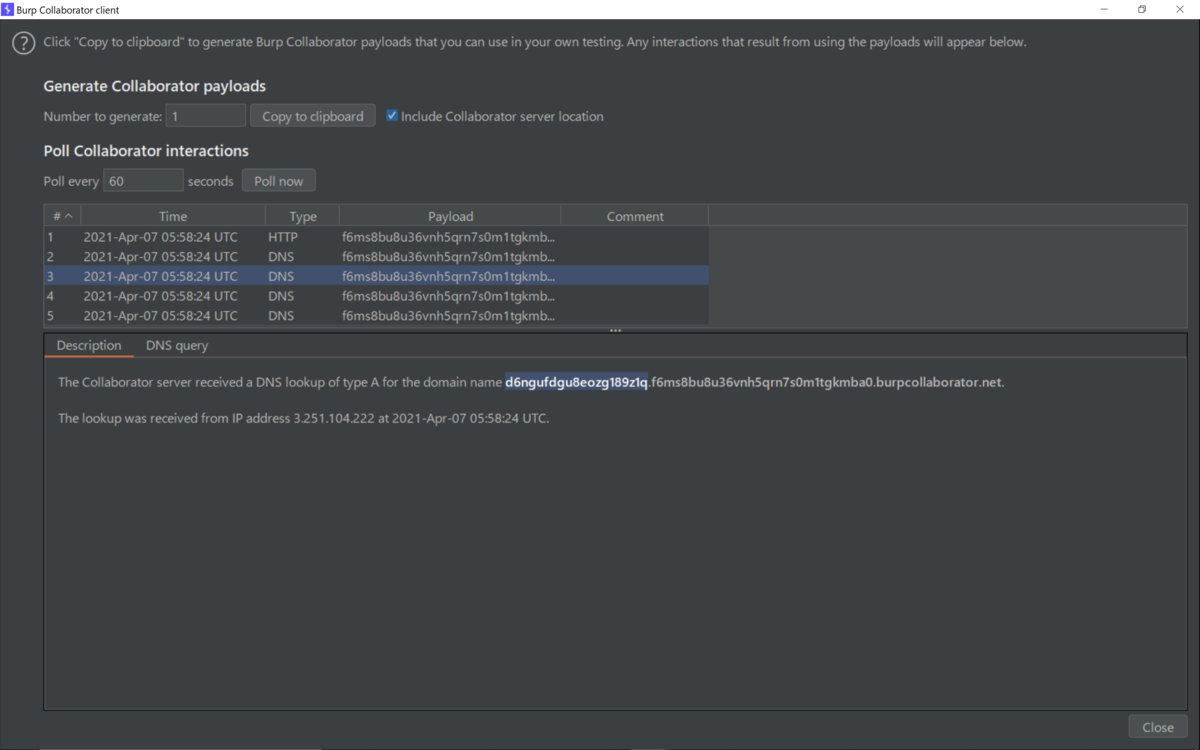Switch to the DNS query tab
1200x750 pixels.
(x=177, y=346)
